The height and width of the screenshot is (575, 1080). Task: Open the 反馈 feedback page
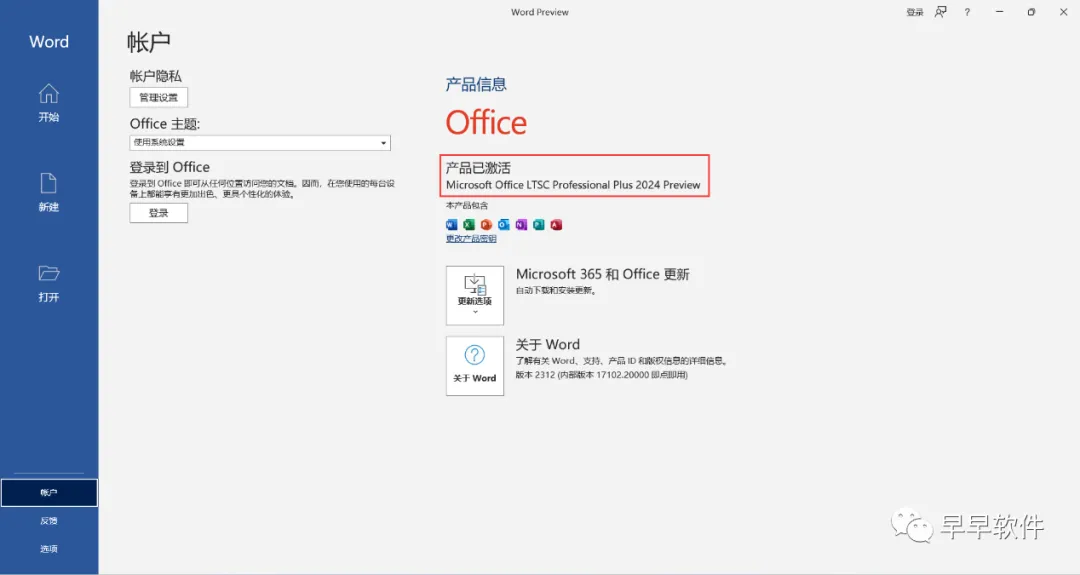49,521
